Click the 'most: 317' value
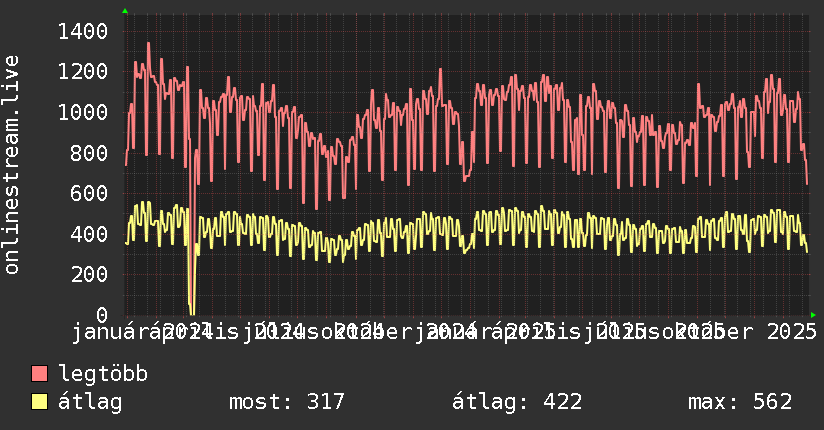The width and height of the screenshot is (824, 430). click(x=287, y=402)
